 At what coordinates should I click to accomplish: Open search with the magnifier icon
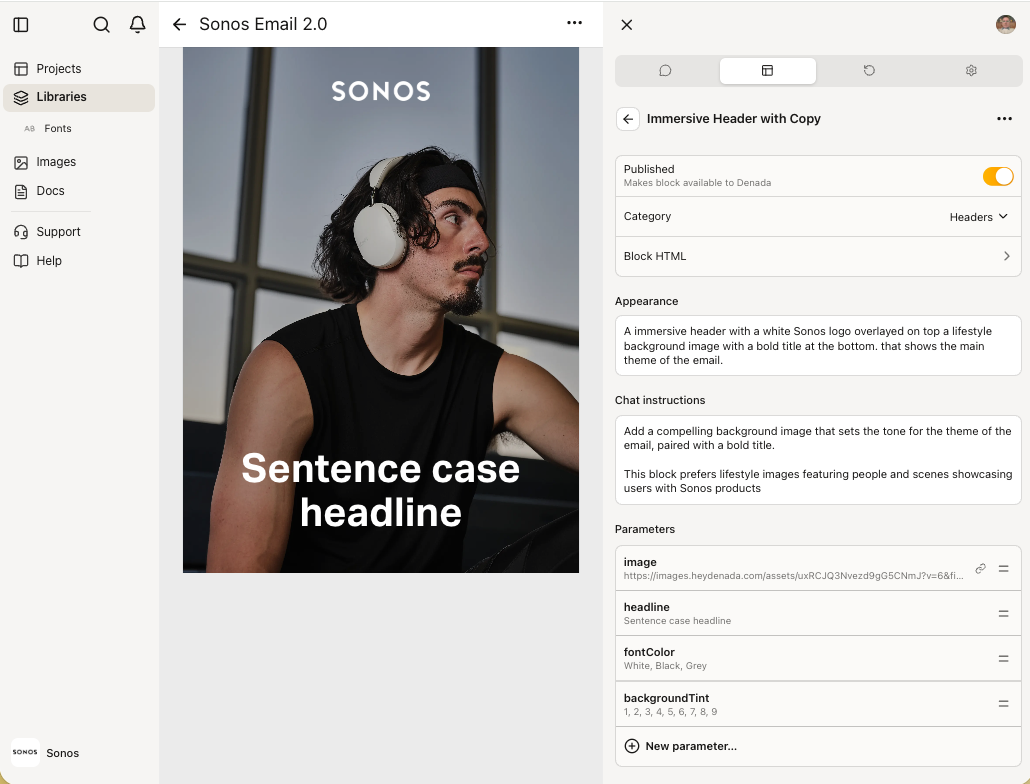click(x=101, y=25)
